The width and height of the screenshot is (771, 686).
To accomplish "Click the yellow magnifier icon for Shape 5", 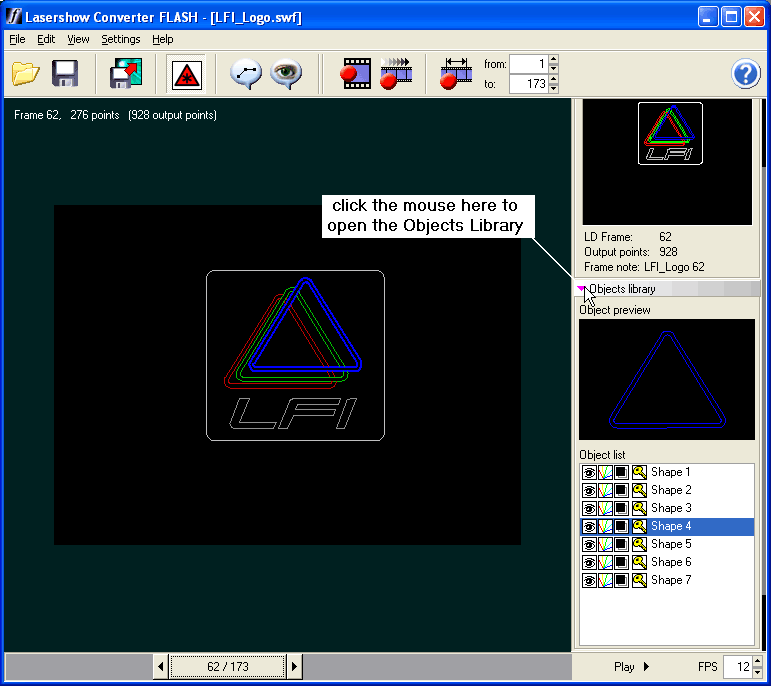I will pyautogui.click(x=639, y=544).
